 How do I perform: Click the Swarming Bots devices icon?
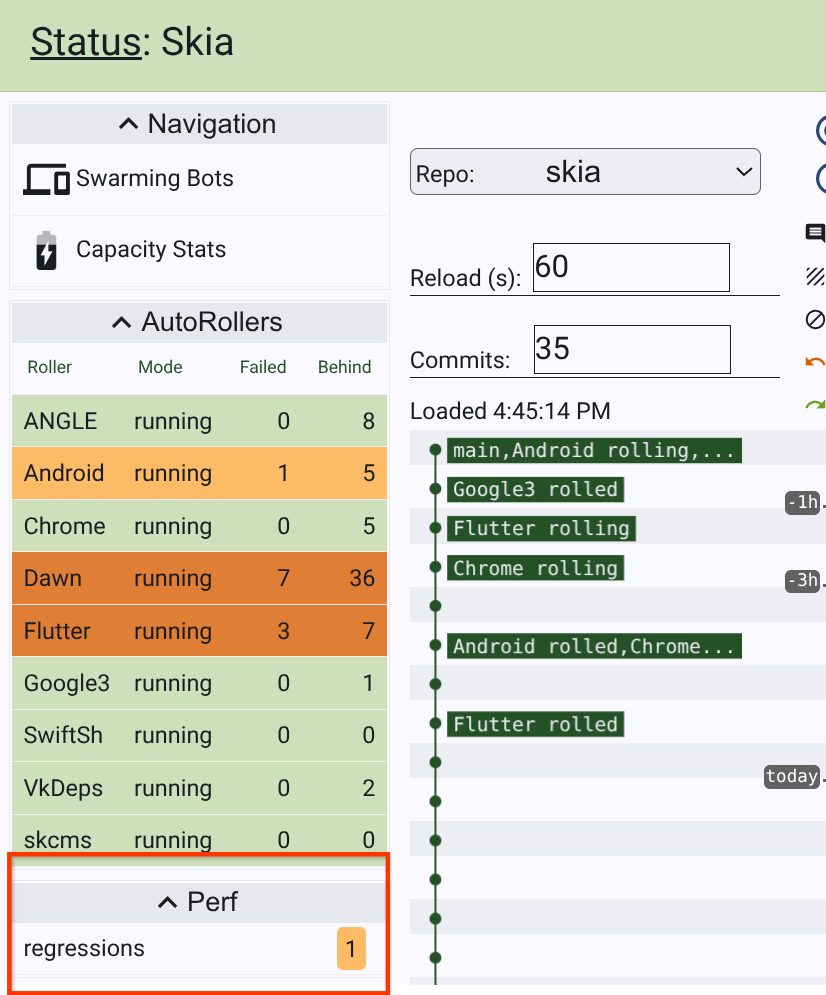point(46,179)
